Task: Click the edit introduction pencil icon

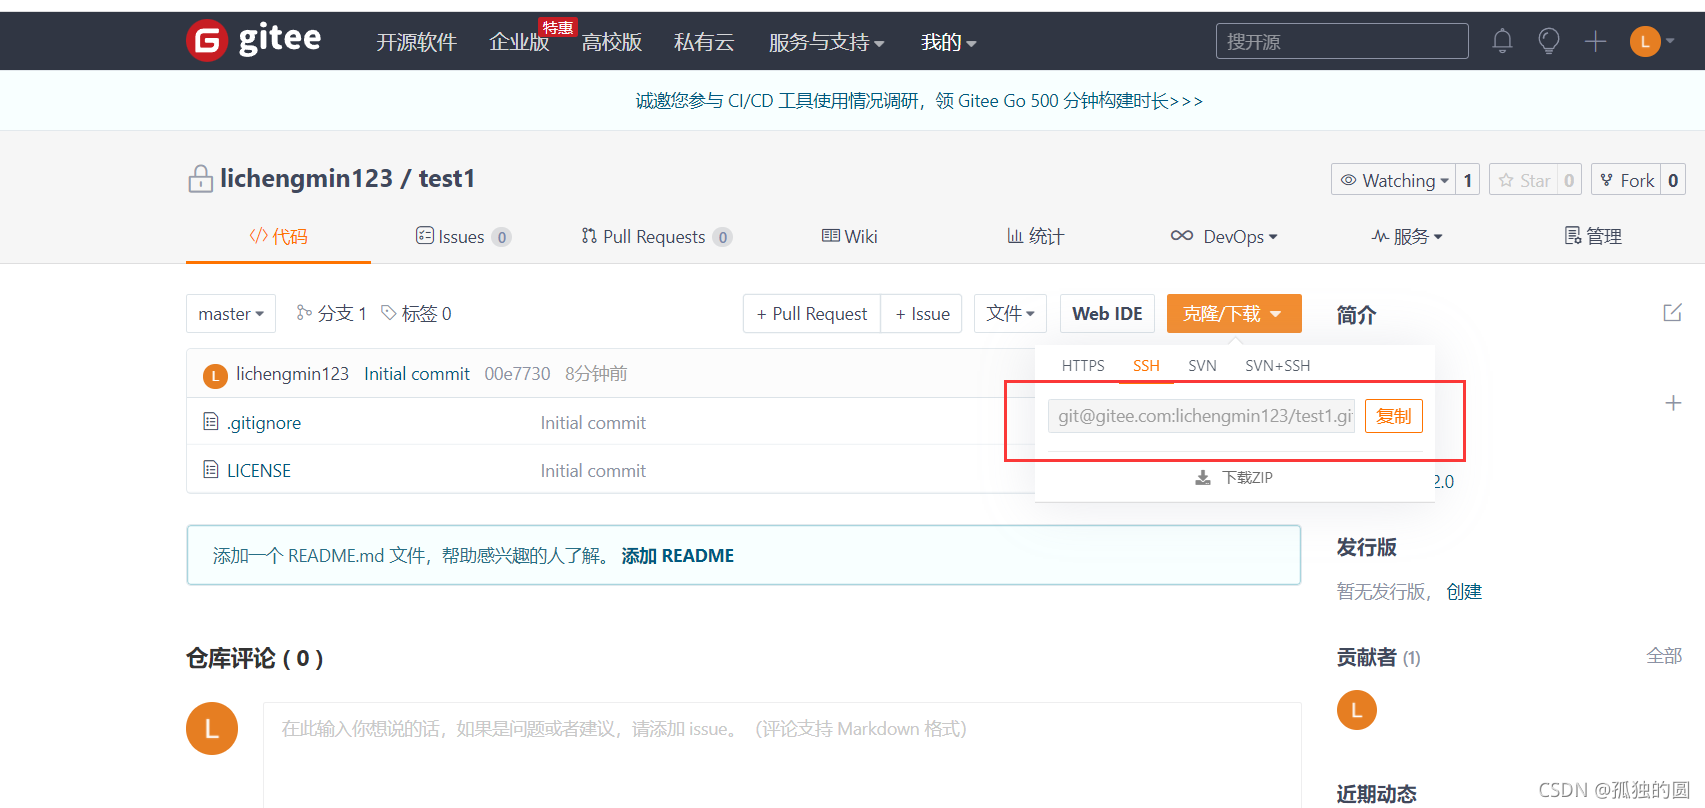Action: 1672,313
